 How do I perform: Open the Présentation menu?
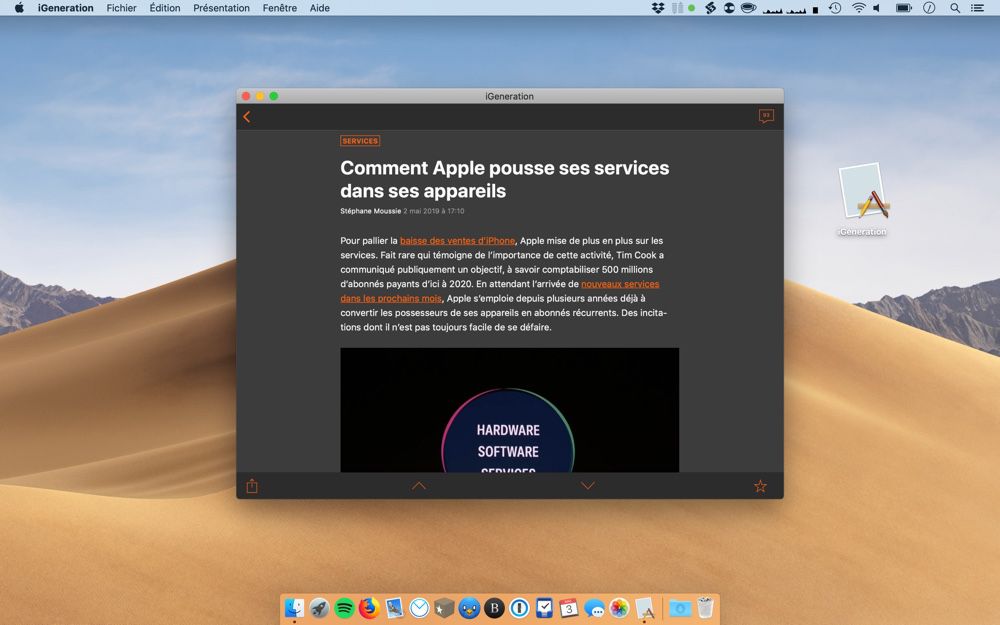(x=221, y=8)
